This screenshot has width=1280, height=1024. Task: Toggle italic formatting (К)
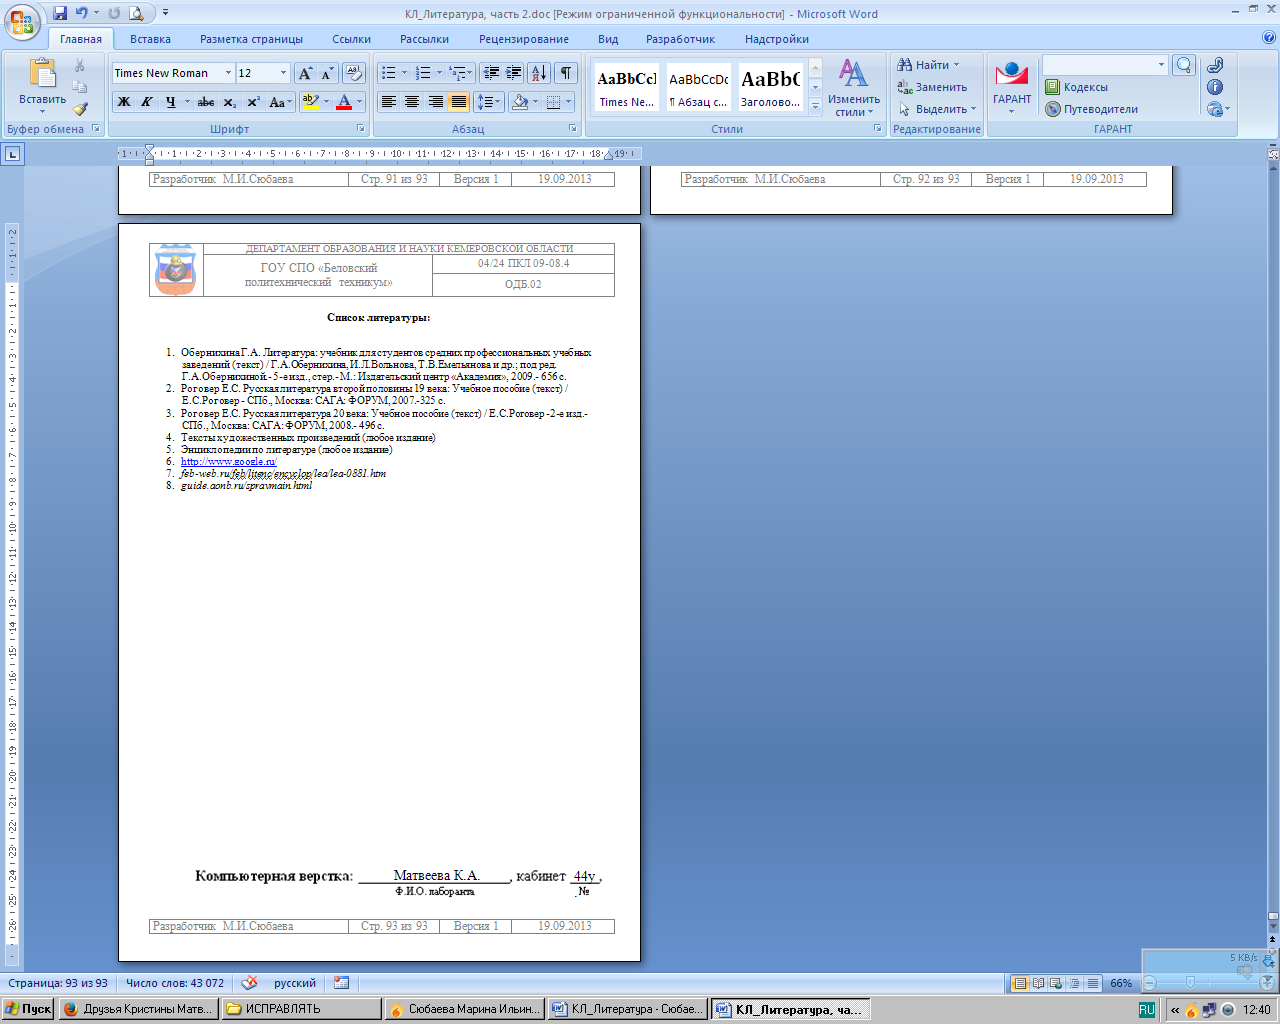pyautogui.click(x=147, y=102)
